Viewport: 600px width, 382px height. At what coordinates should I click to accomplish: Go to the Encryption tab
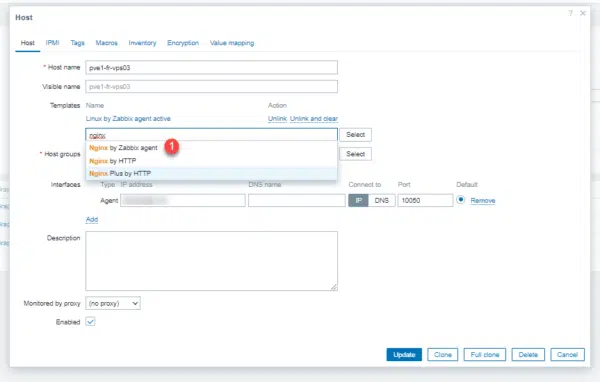click(x=183, y=43)
